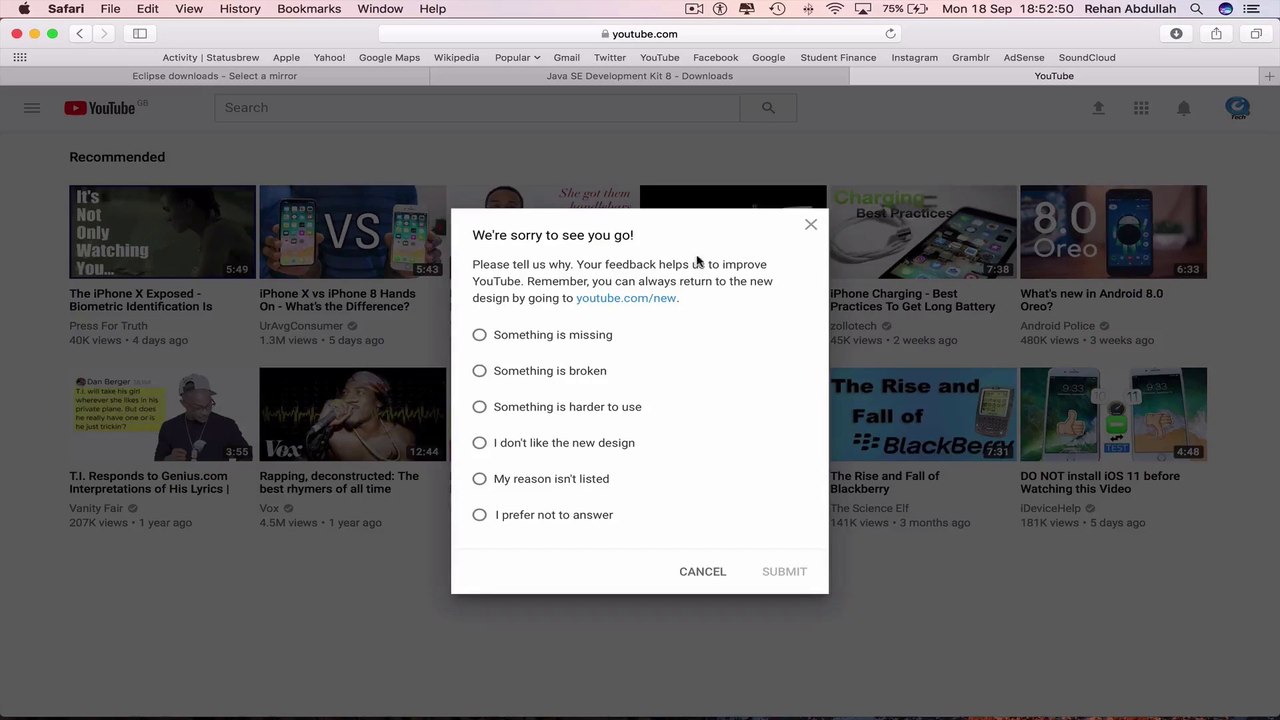
Task: Open Time Machine menu bar icon
Action: click(x=778, y=9)
